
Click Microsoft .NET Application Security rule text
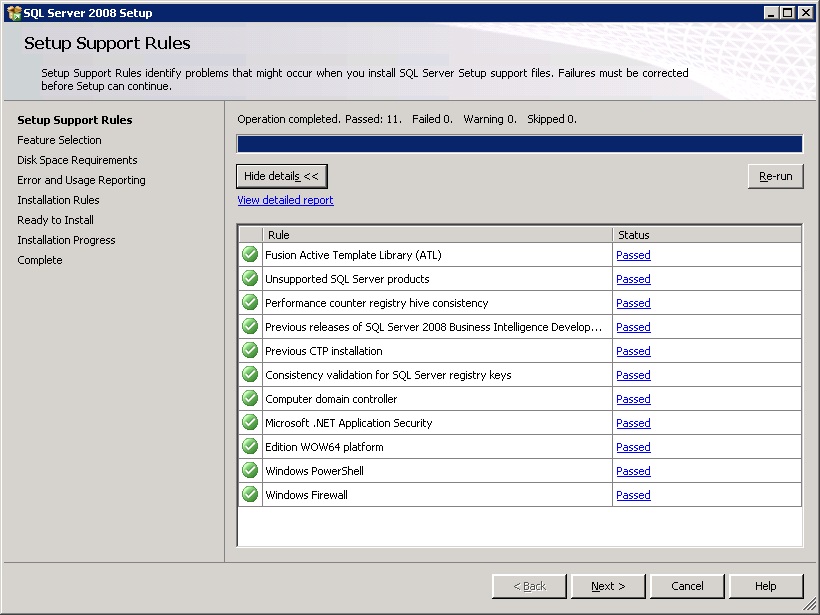point(349,424)
